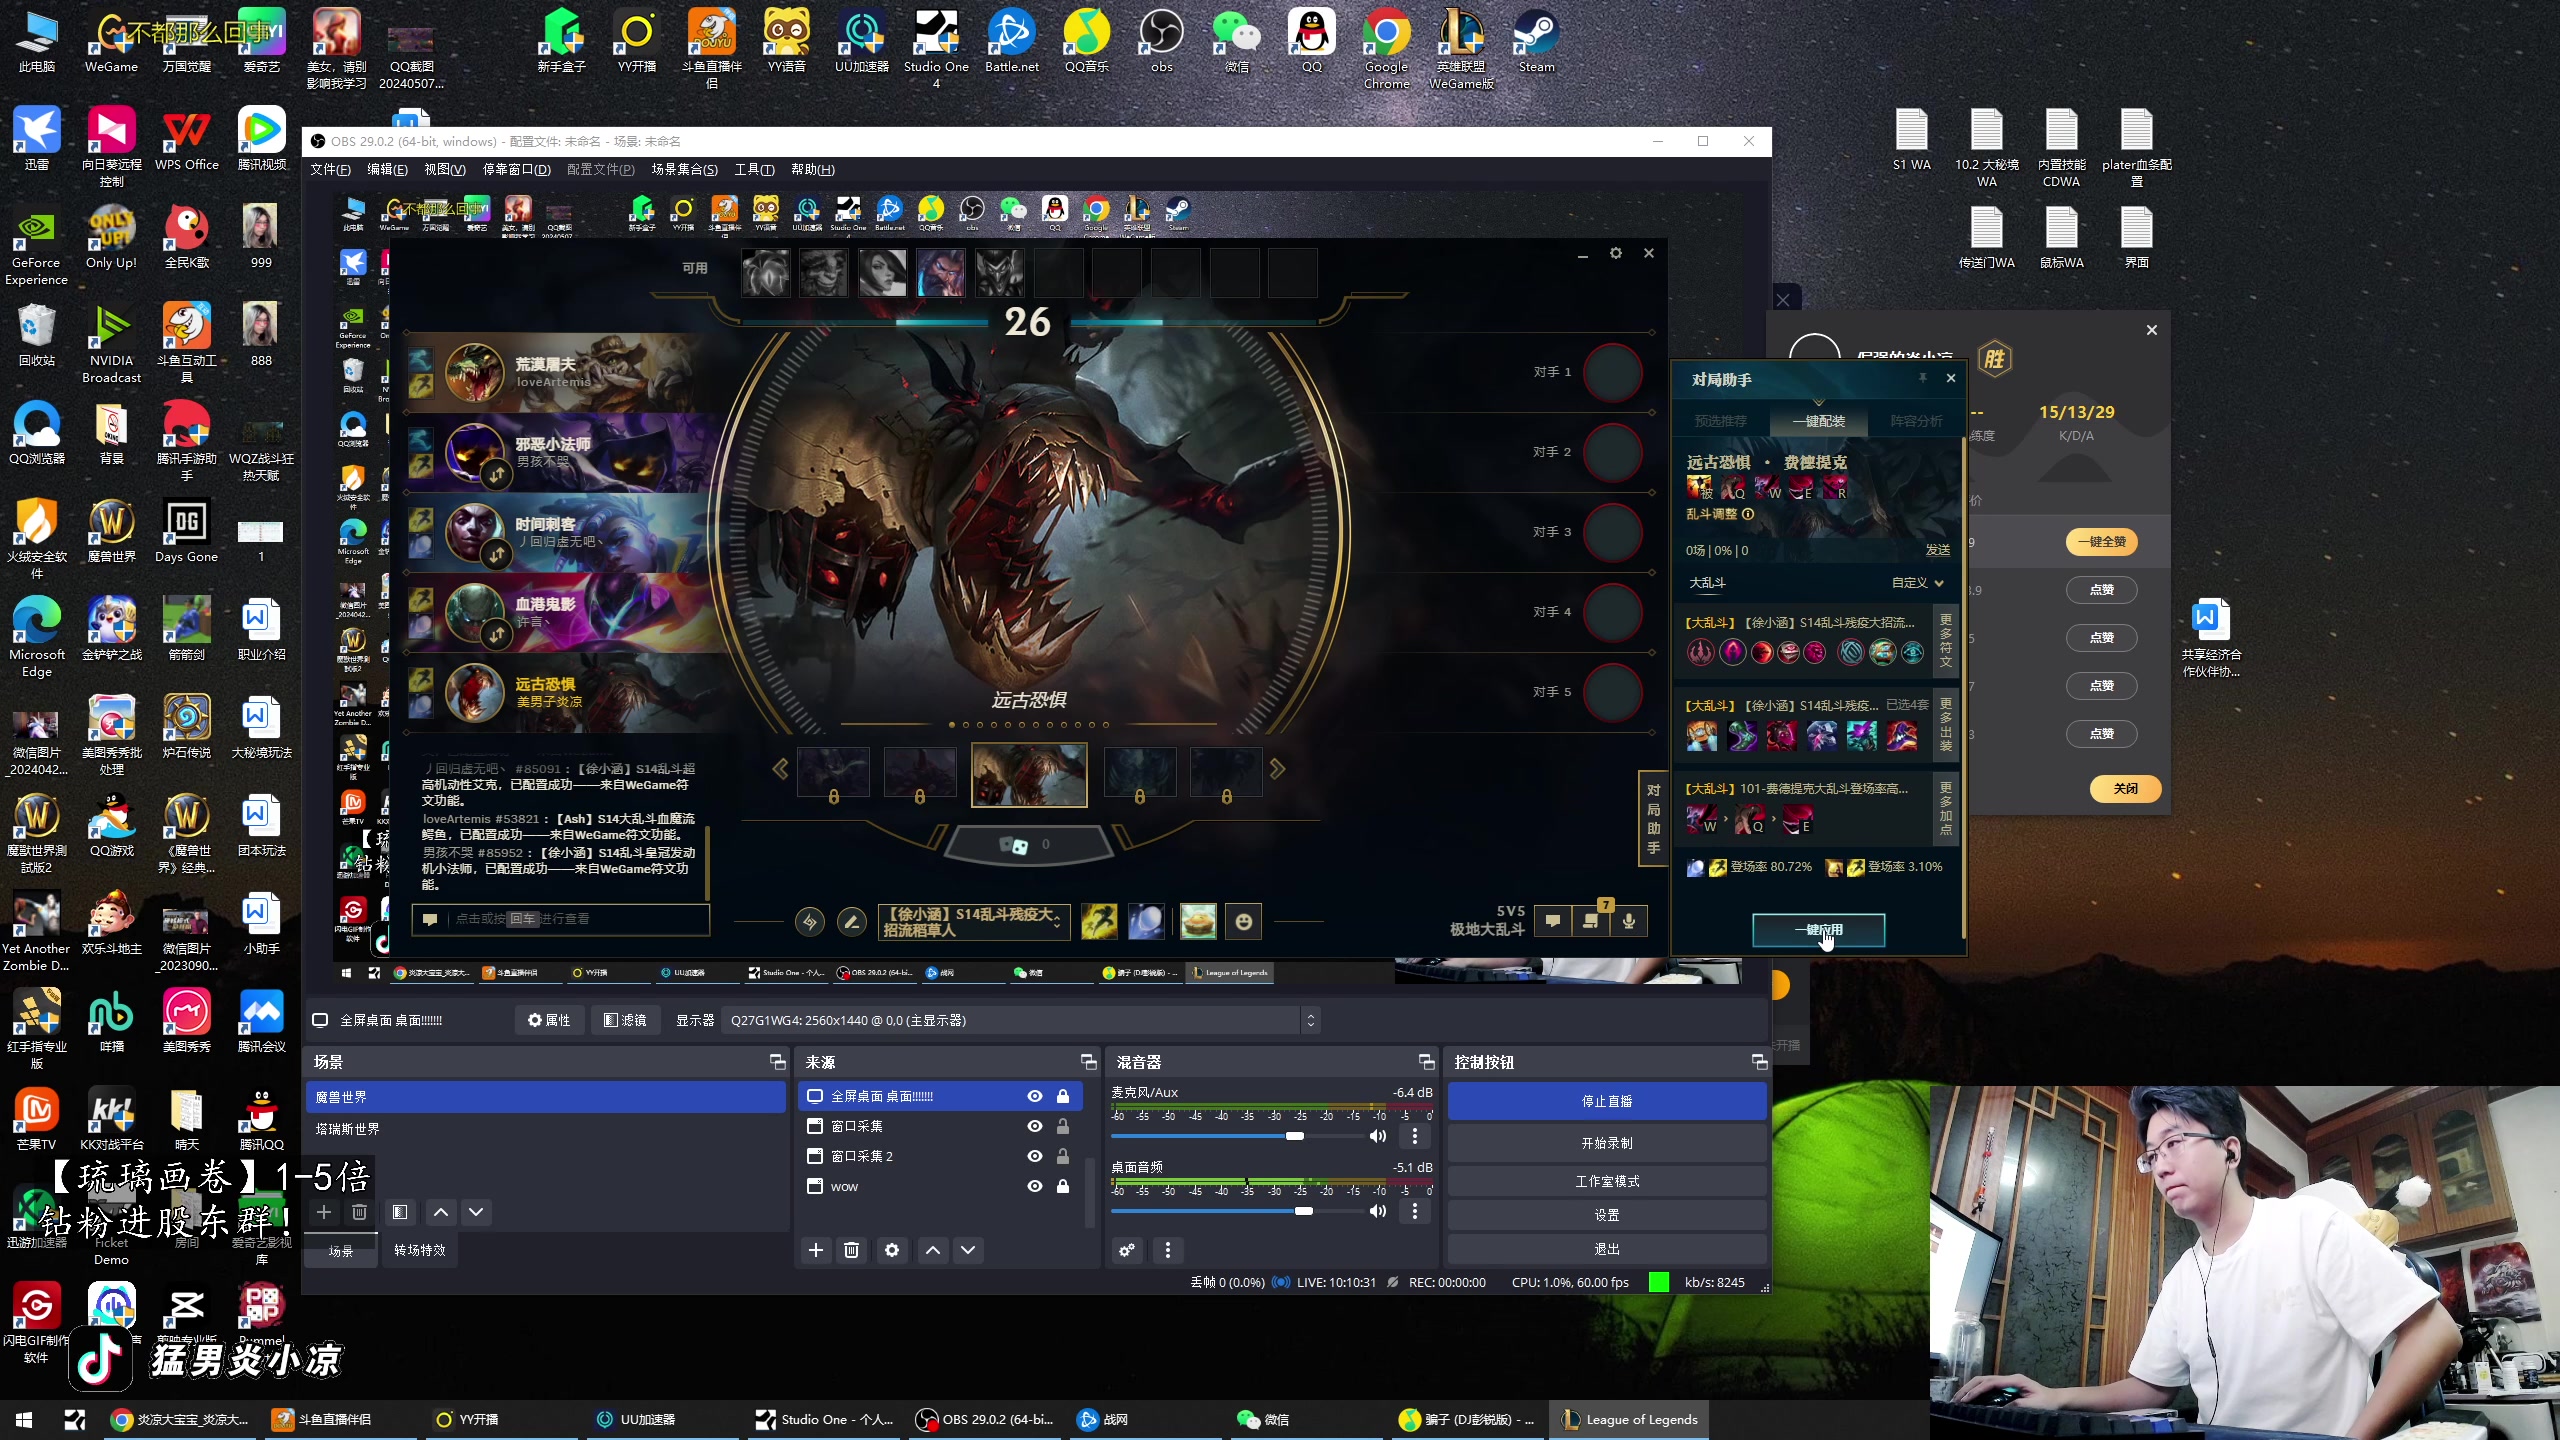Open the 场景集合(S) menu in OBS
This screenshot has width=2560, height=1440.
click(684, 170)
